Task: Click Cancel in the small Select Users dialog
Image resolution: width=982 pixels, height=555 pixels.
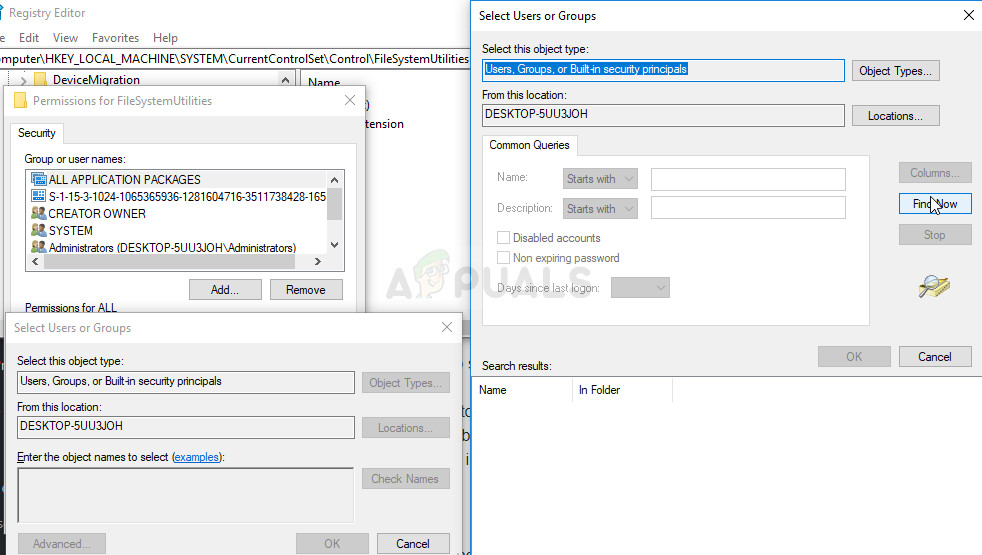Action: pyautogui.click(x=413, y=544)
